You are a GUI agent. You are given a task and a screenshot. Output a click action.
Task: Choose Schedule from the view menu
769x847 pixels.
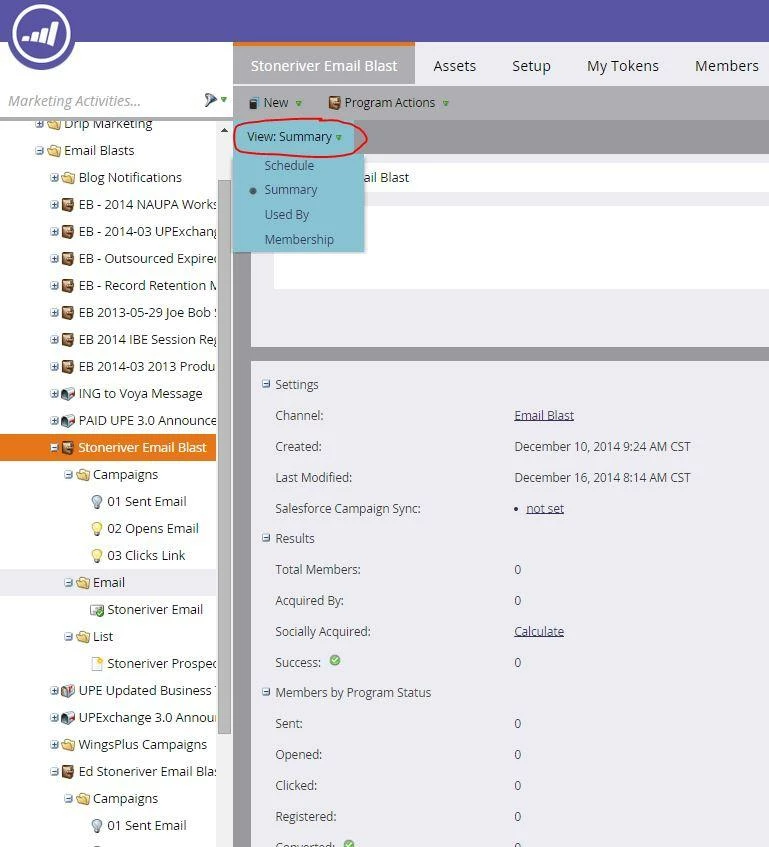(x=289, y=166)
